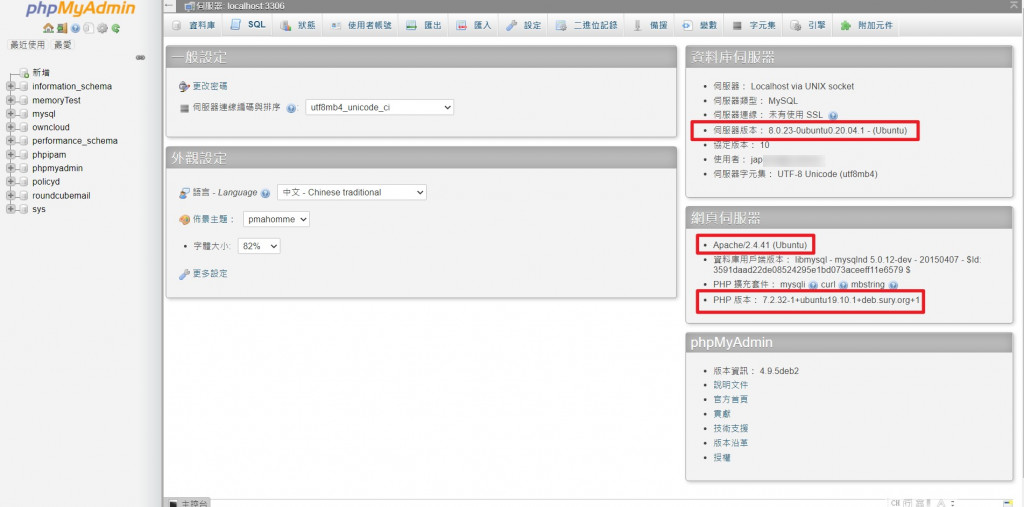Expand the mysql database node
Image resolution: width=1024 pixels, height=507 pixels.
[x=10, y=114]
